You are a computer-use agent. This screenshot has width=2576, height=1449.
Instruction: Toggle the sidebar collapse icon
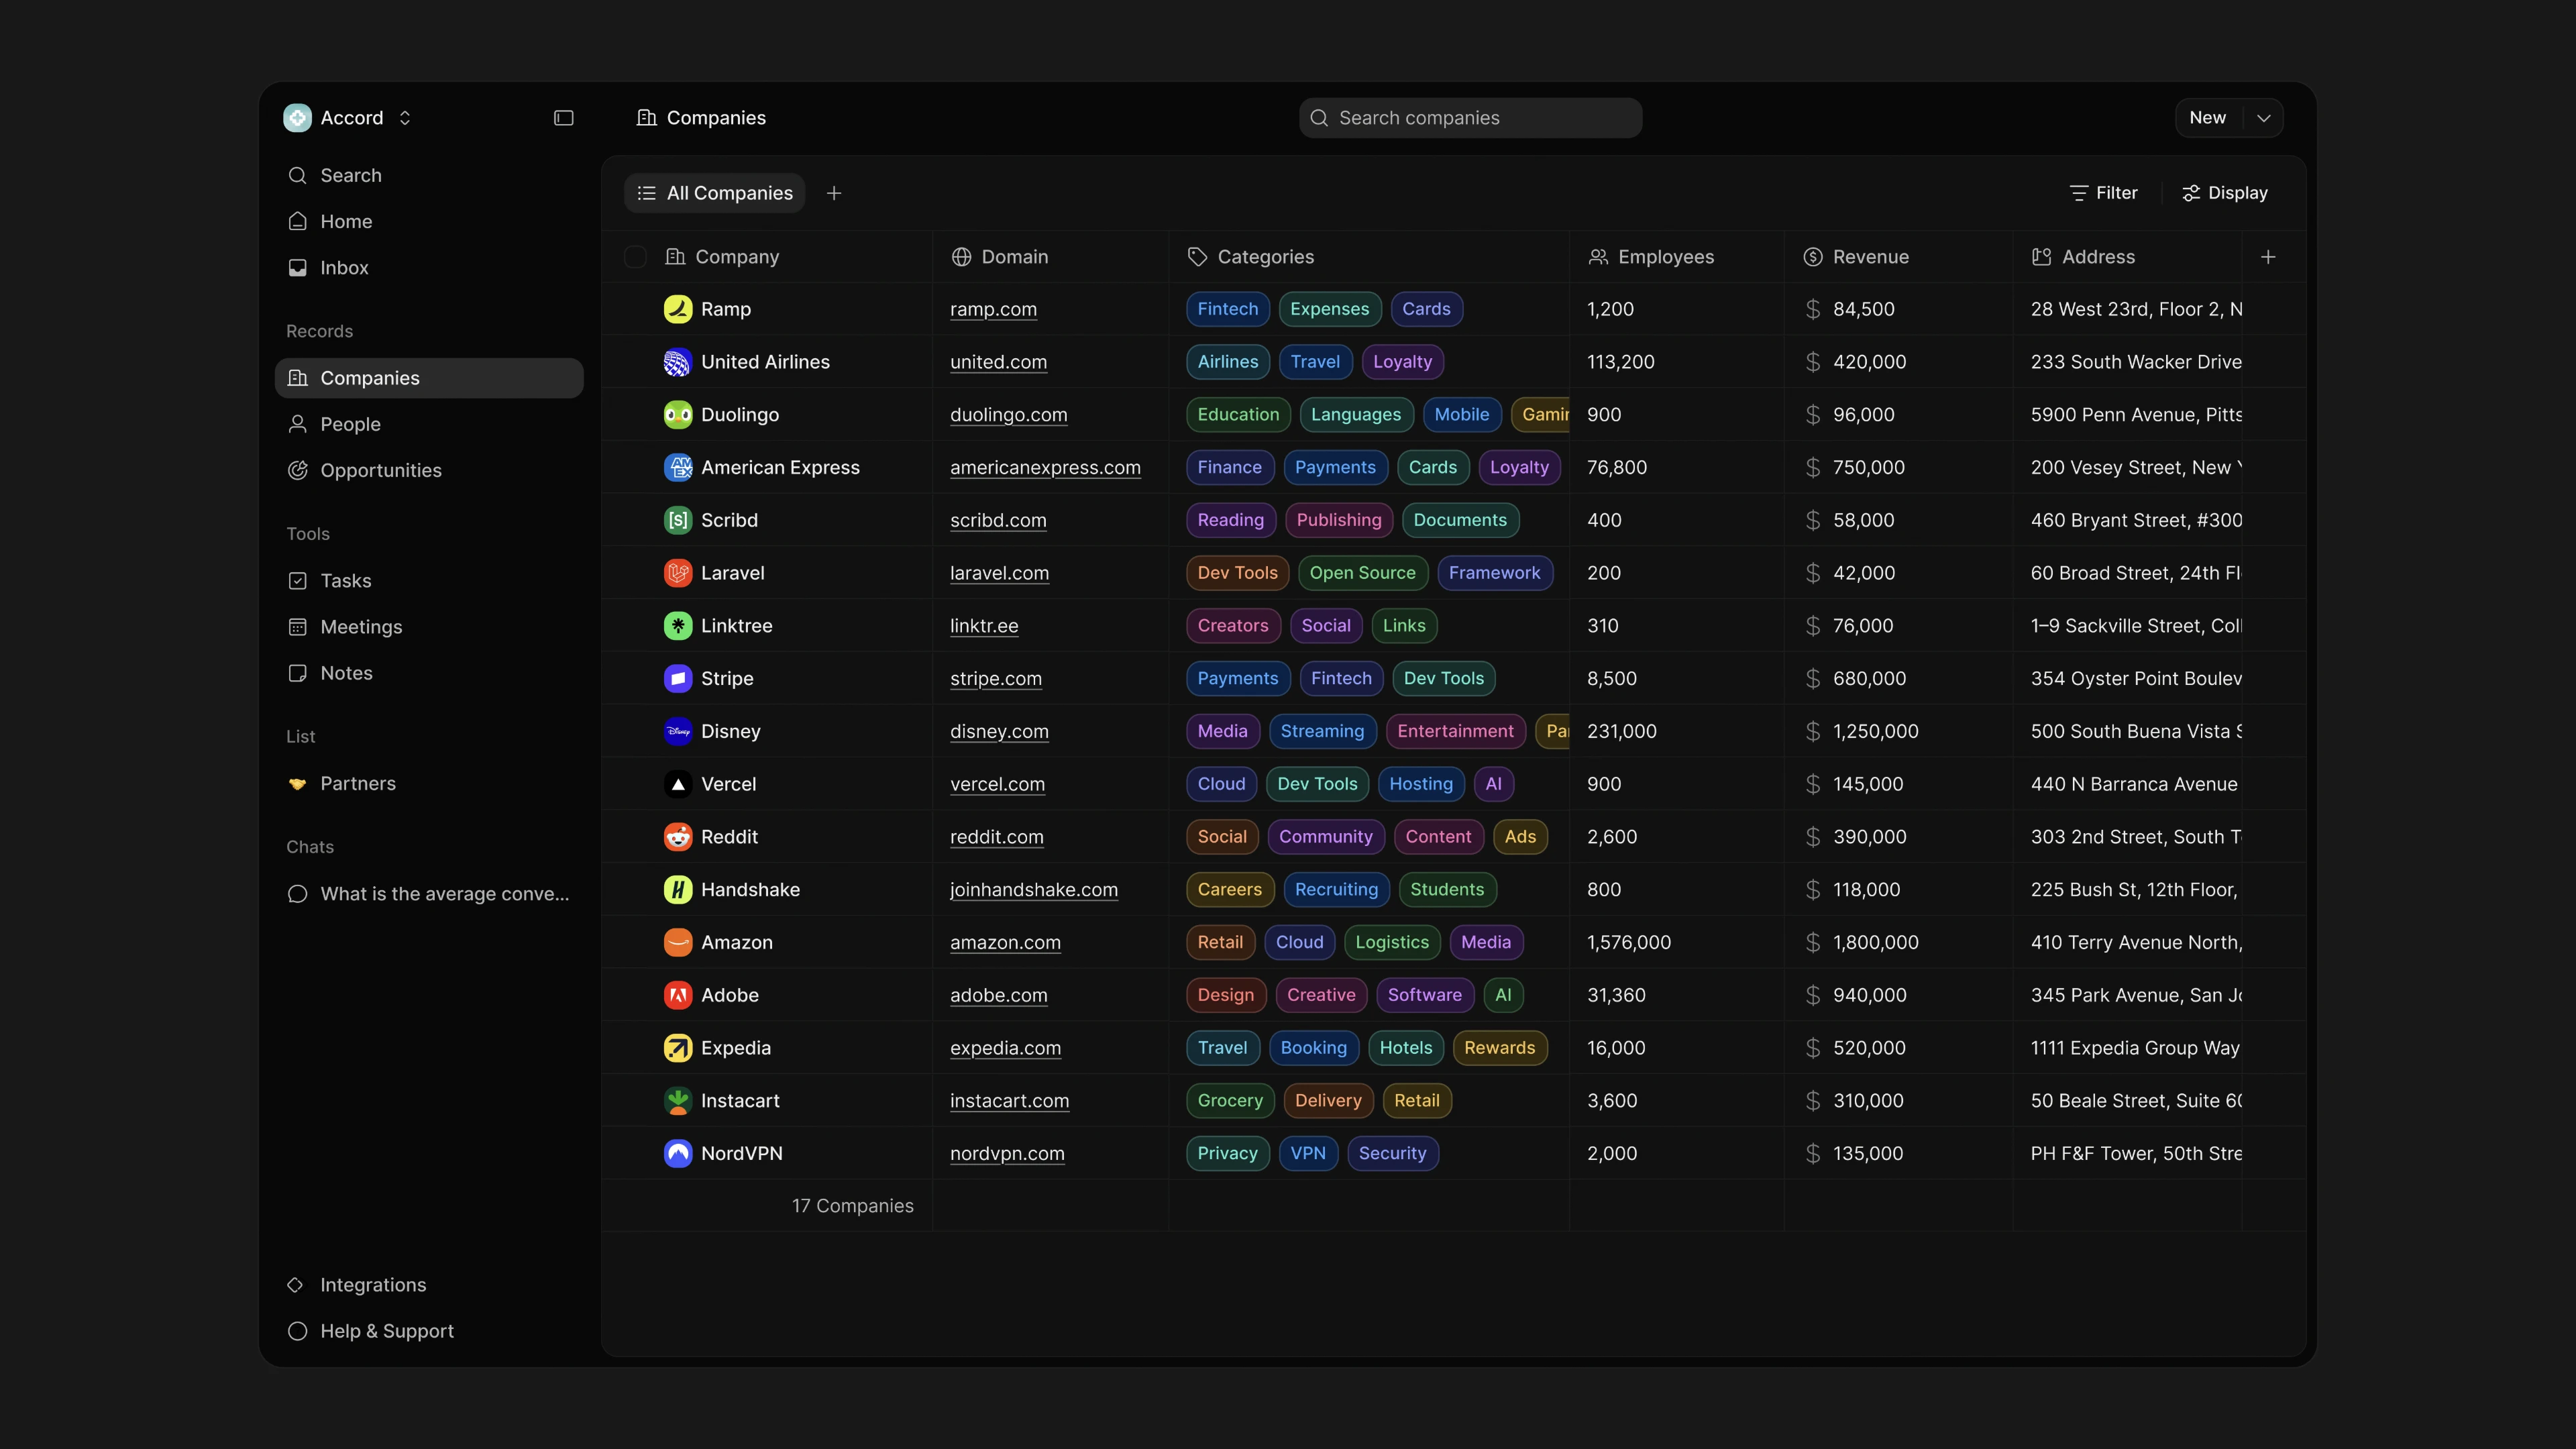[564, 118]
